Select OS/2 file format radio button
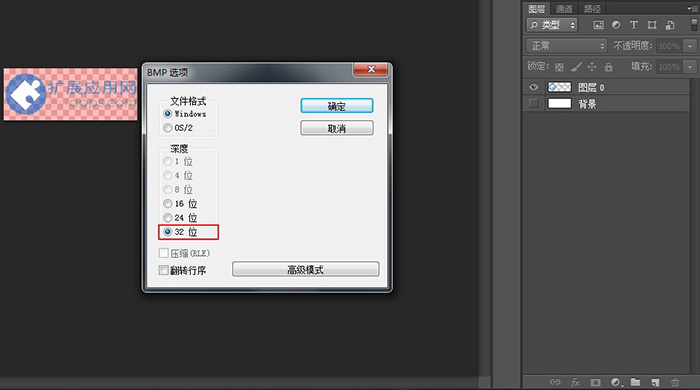This screenshot has height=390, width=700. click(x=167, y=128)
